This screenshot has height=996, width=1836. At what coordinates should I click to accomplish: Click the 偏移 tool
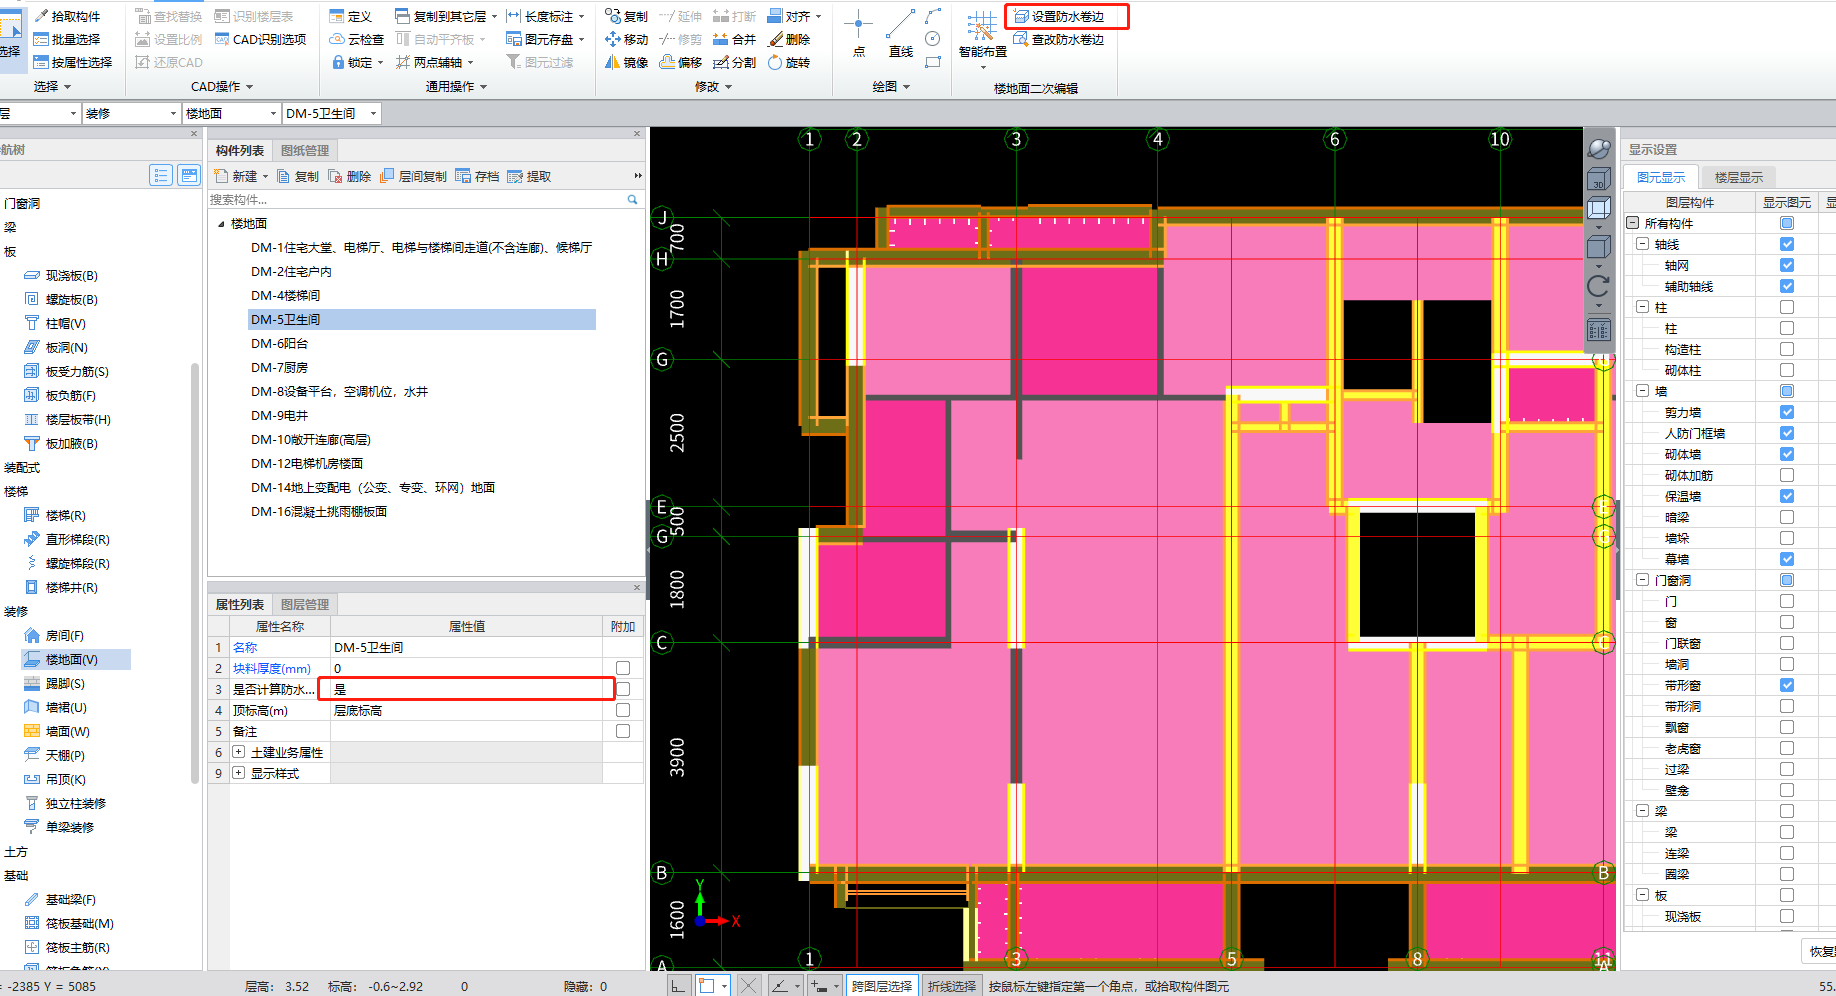click(x=681, y=62)
